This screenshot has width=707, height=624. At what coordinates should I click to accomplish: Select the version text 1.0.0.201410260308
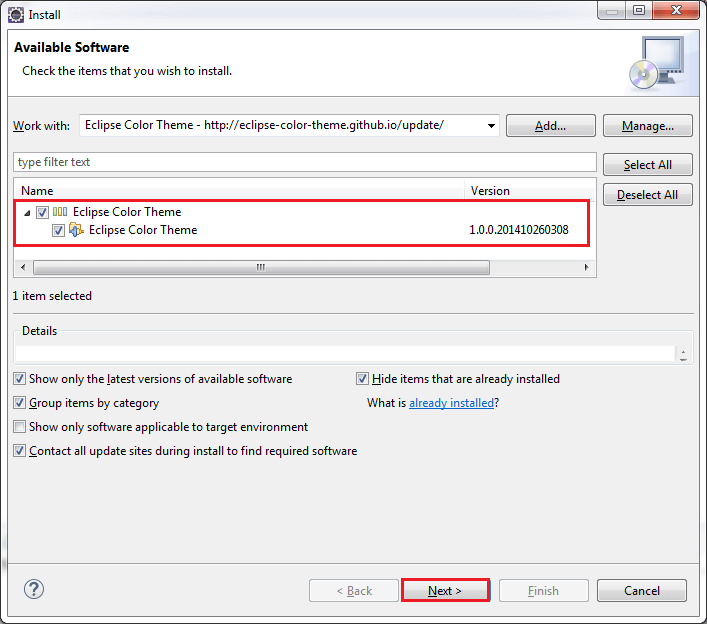519,230
